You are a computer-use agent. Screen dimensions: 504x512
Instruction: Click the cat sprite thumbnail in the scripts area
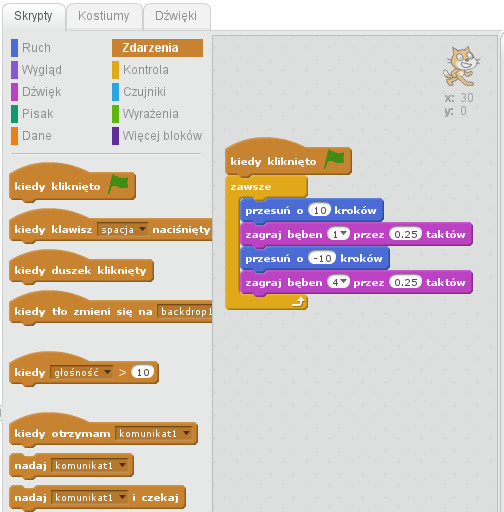click(x=461, y=67)
